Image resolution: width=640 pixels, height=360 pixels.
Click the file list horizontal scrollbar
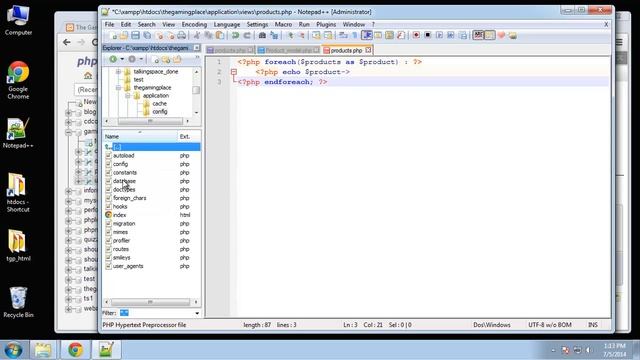(151, 302)
